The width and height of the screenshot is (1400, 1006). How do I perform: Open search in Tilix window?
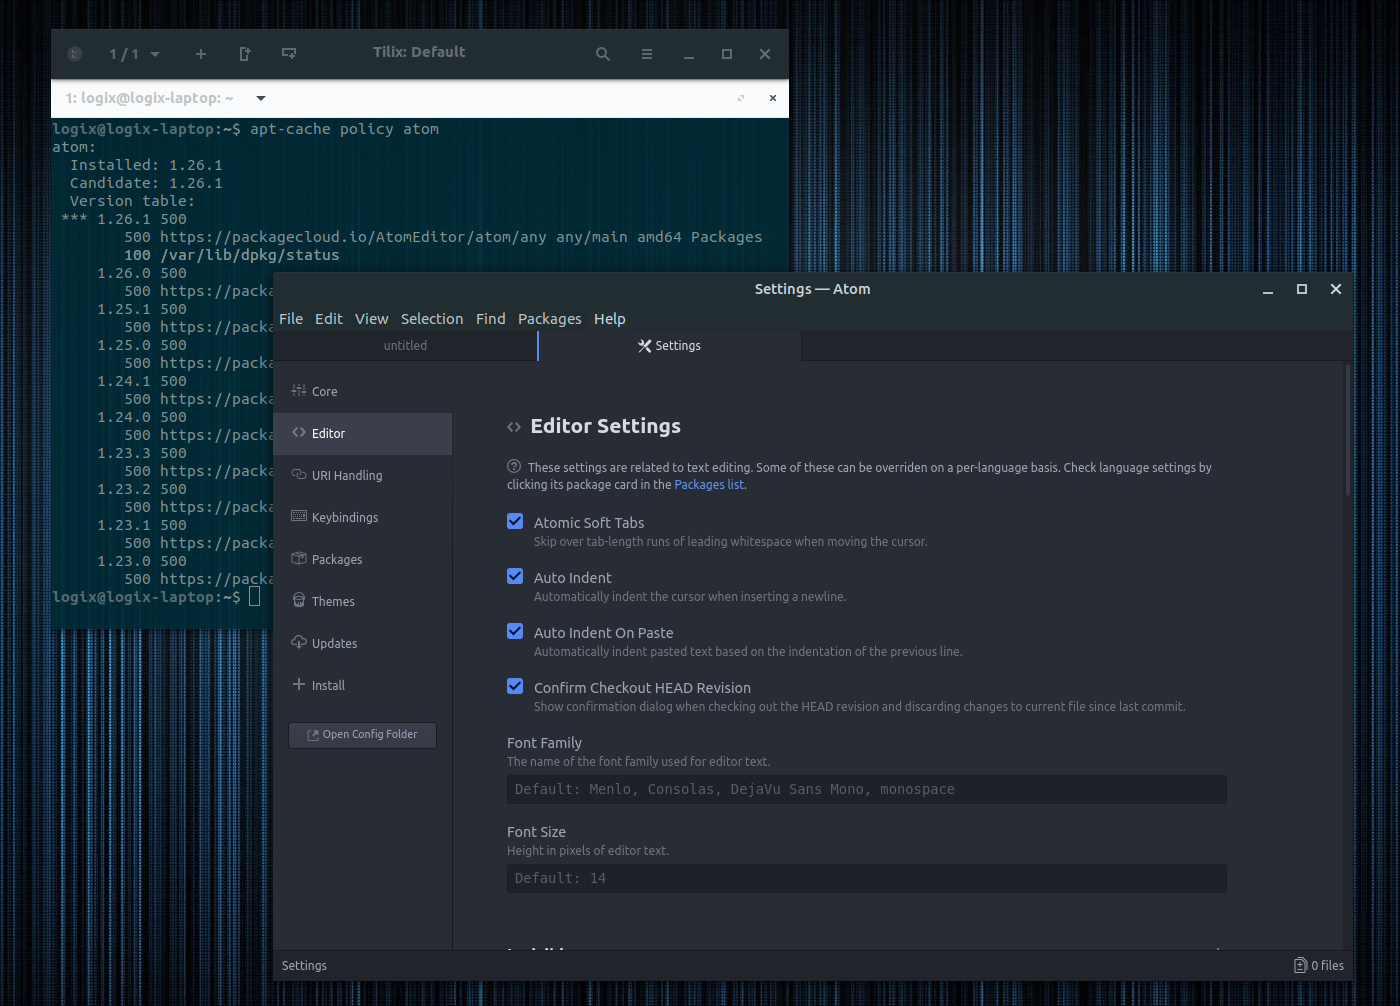click(603, 54)
